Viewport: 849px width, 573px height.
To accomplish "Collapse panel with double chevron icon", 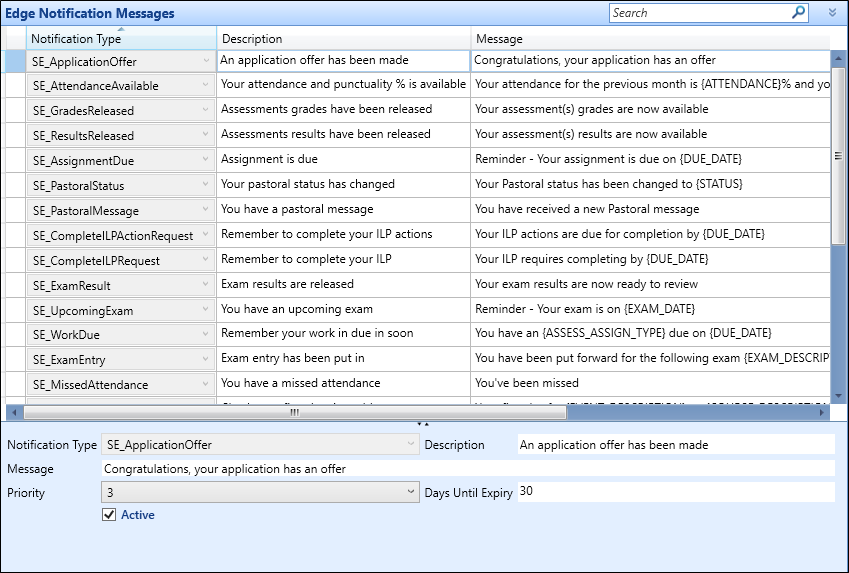I will coord(832,13).
